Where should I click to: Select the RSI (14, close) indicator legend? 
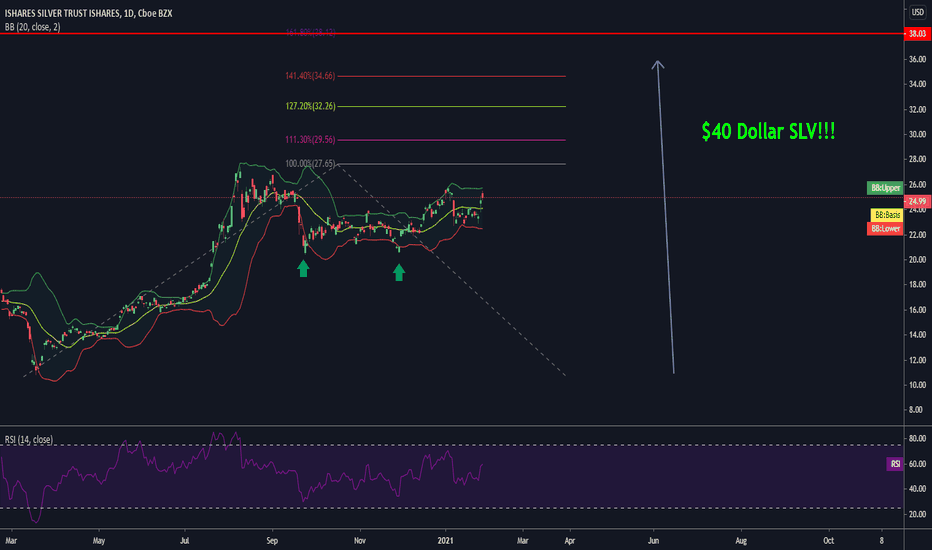pyautogui.click(x=29, y=439)
